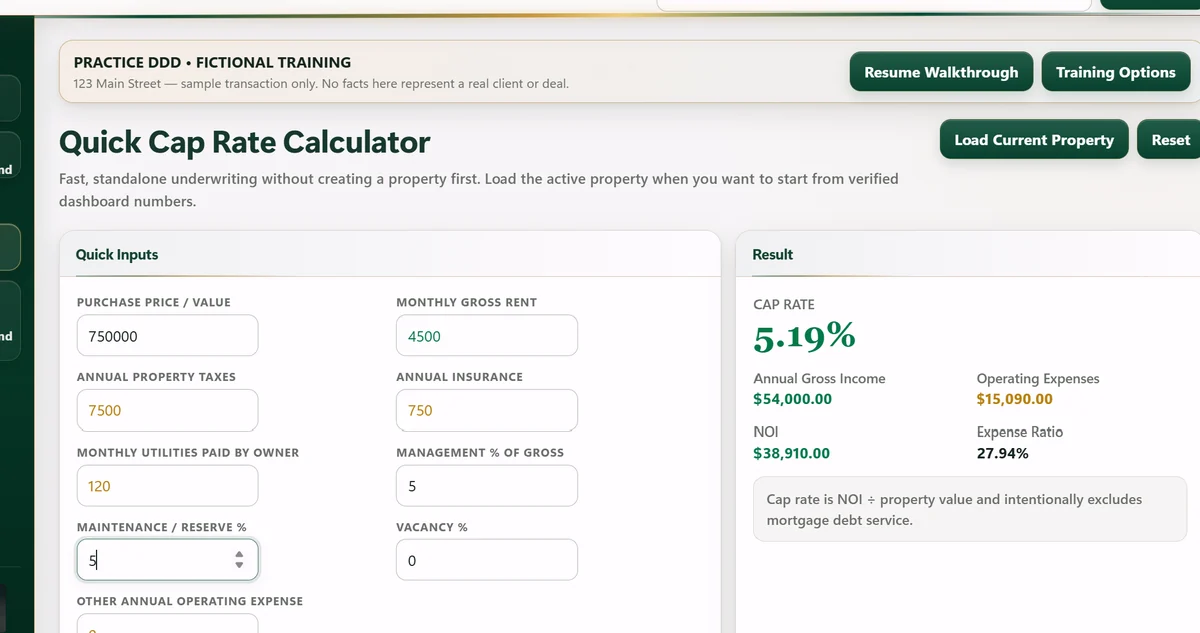
Task: Select the Monthly Gross Rent input
Action: (487, 336)
